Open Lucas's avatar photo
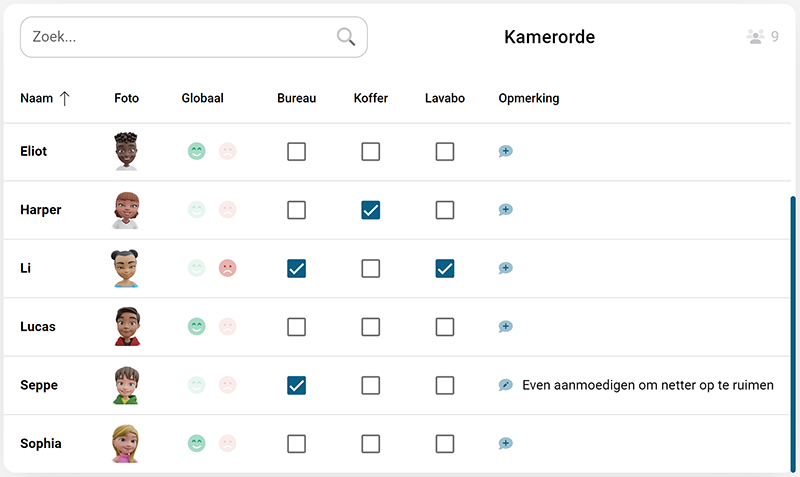The width and height of the screenshot is (800, 477). 126,327
